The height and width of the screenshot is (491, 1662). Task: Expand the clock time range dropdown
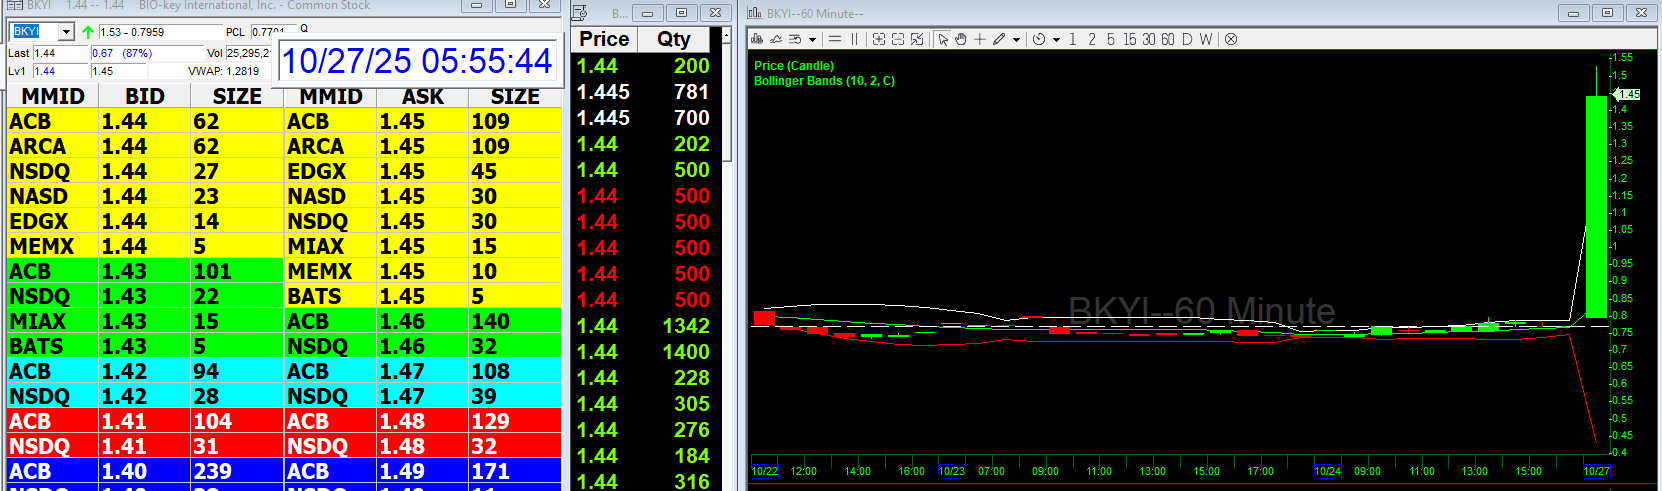click(1056, 40)
